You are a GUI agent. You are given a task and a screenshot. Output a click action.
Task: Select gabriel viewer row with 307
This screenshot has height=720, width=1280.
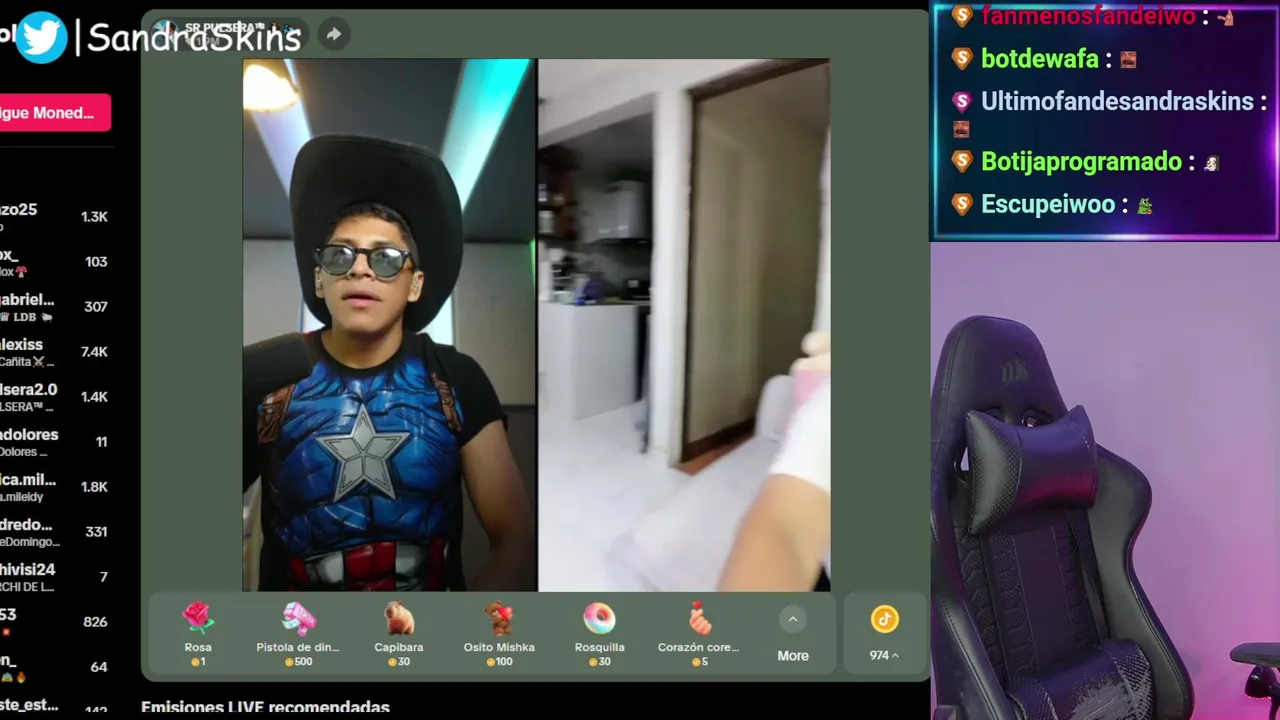click(x=55, y=307)
